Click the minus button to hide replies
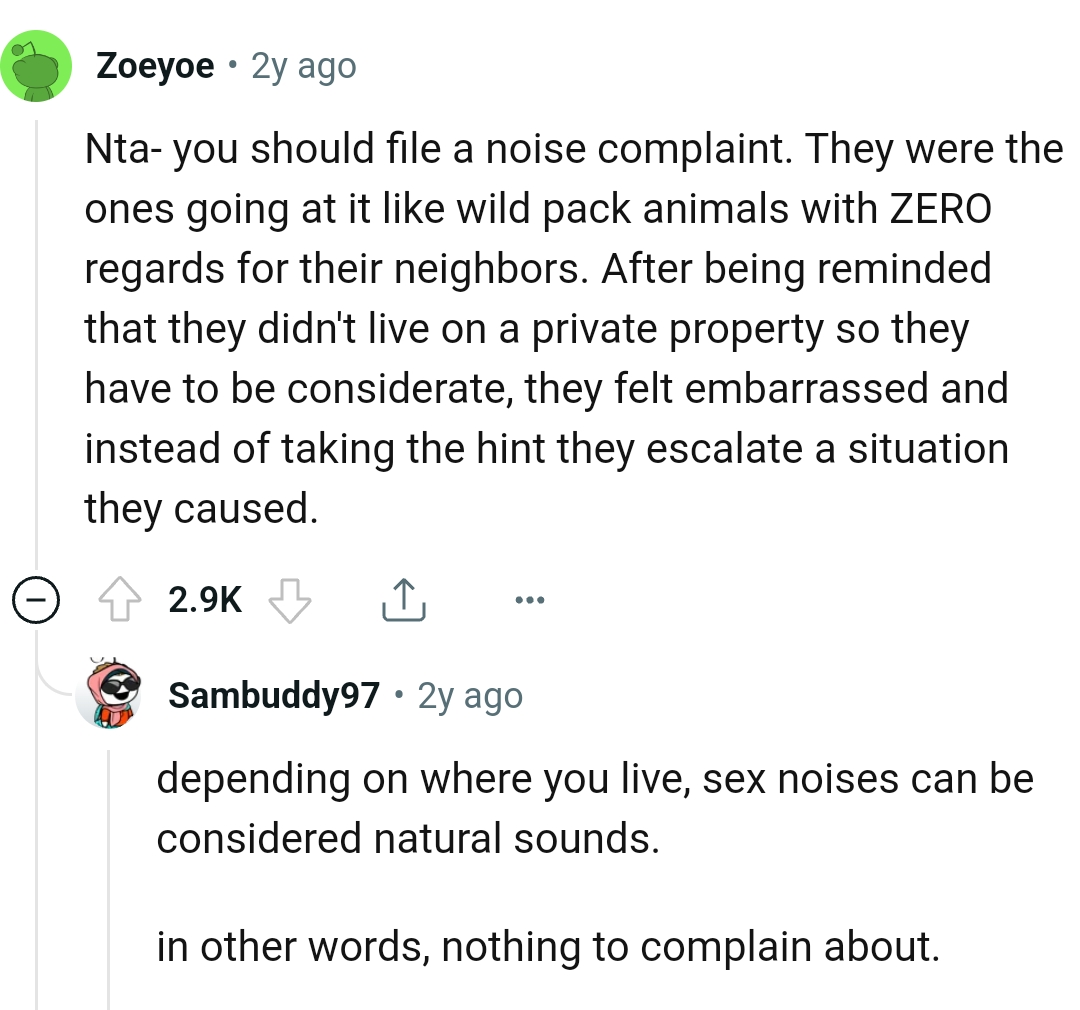 pyautogui.click(x=36, y=600)
